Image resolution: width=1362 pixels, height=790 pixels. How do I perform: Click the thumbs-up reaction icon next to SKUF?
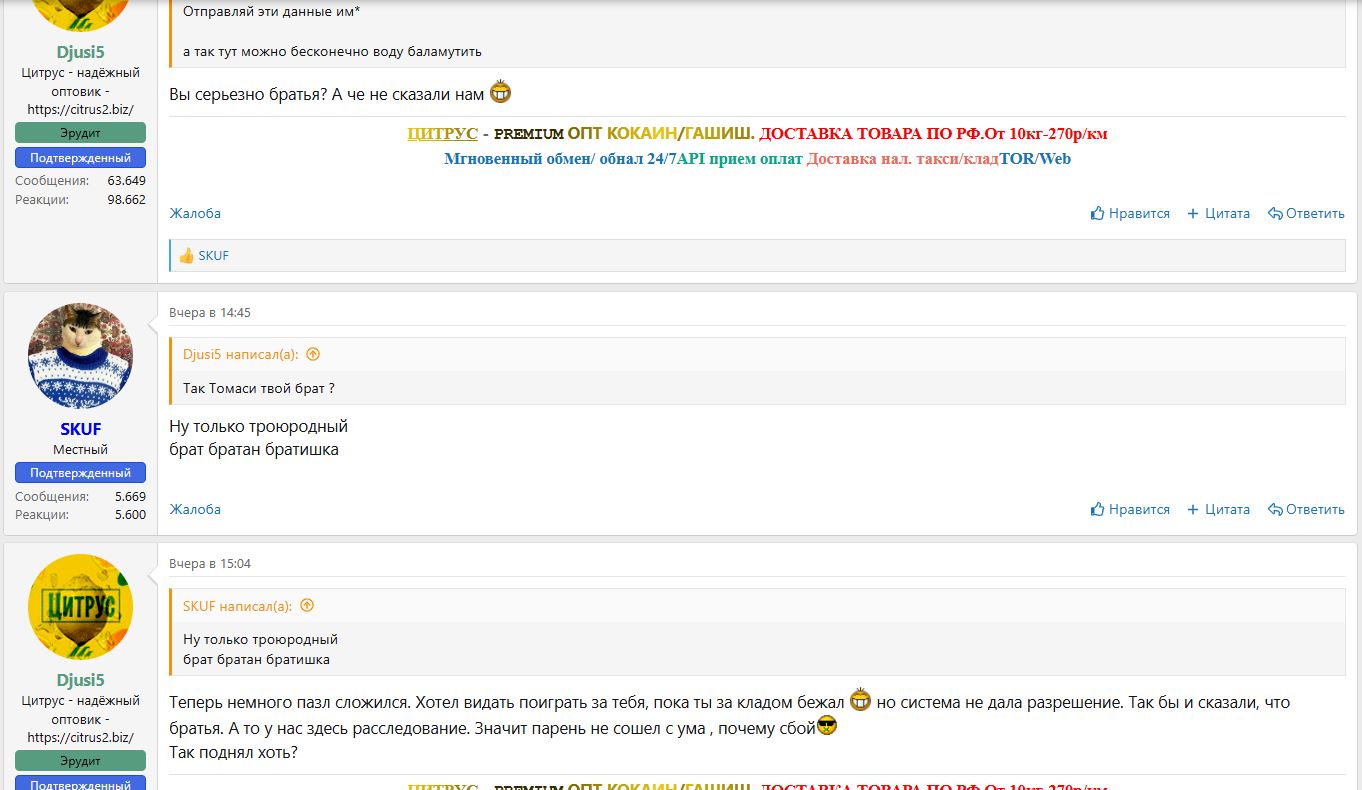(x=186, y=256)
